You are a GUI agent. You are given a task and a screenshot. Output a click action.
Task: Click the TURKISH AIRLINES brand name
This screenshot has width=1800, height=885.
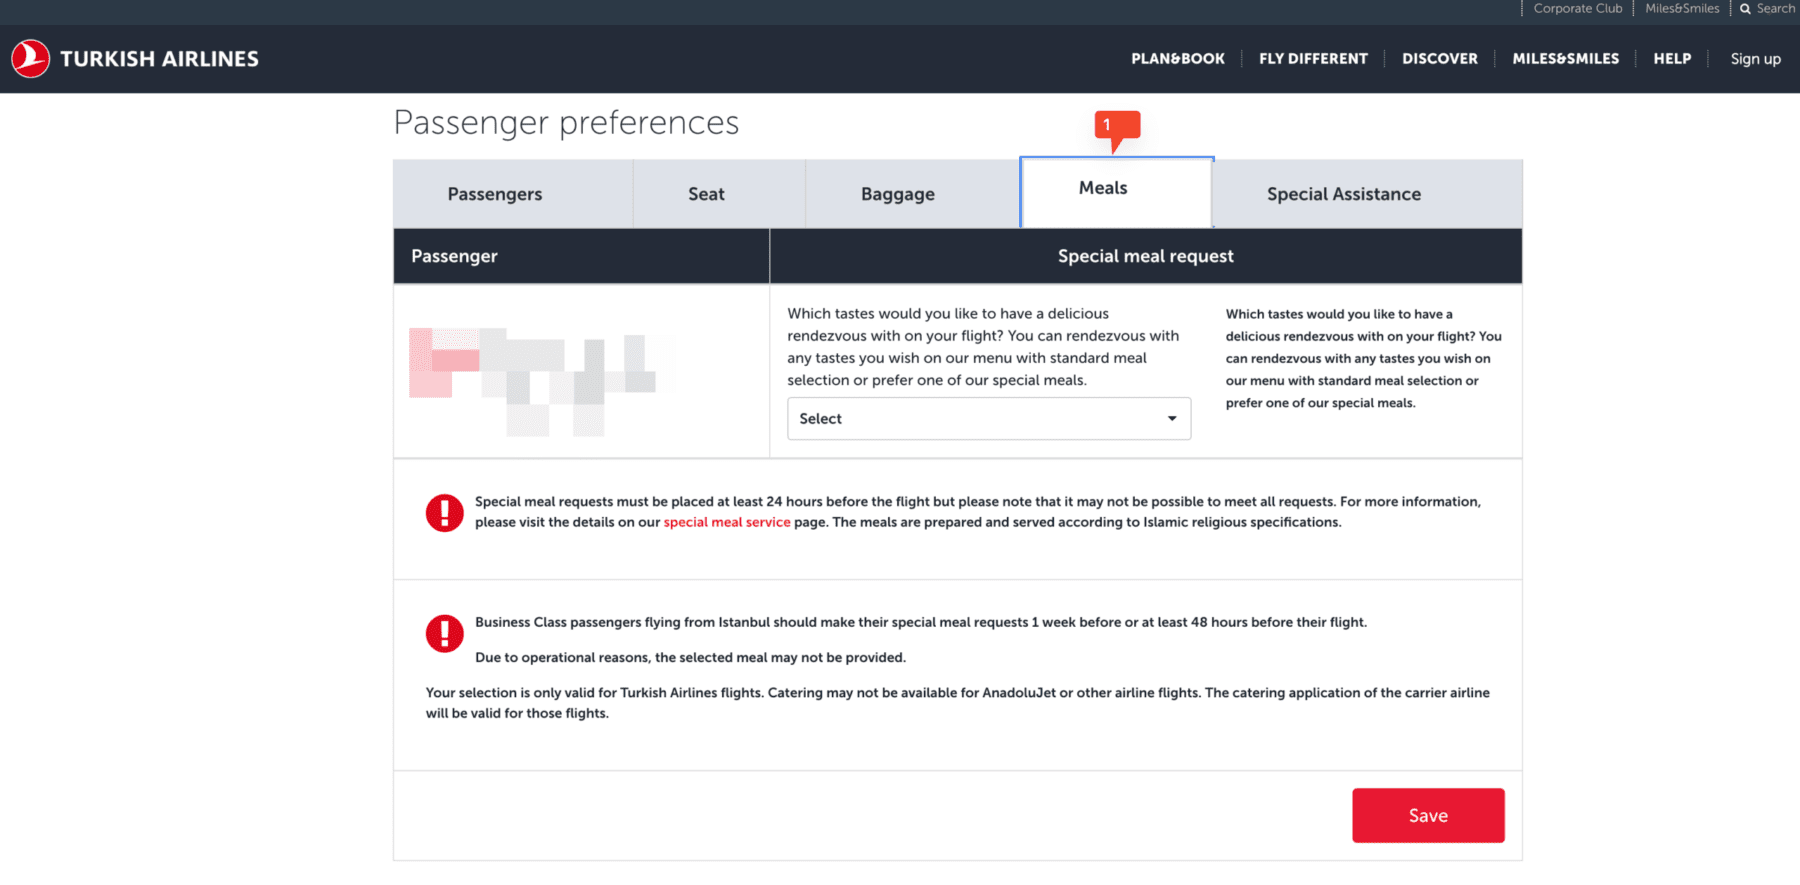pyautogui.click(x=159, y=59)
